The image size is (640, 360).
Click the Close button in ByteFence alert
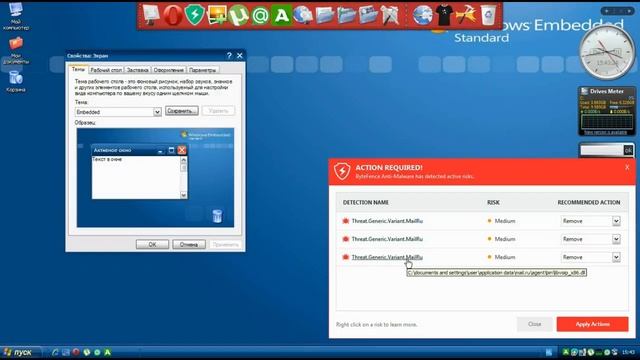pyautogui.click(x=534, y=324)
